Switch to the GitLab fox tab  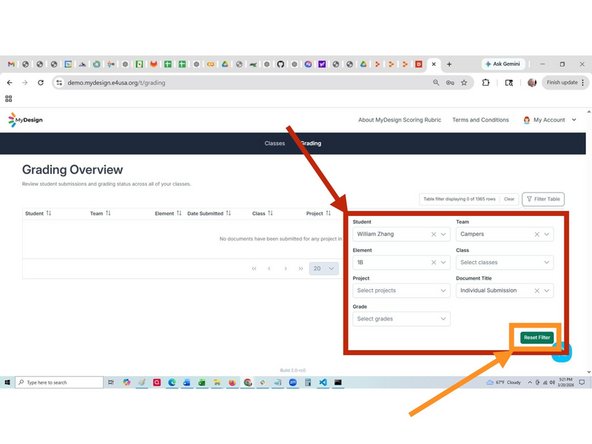[x=153, y=64]
